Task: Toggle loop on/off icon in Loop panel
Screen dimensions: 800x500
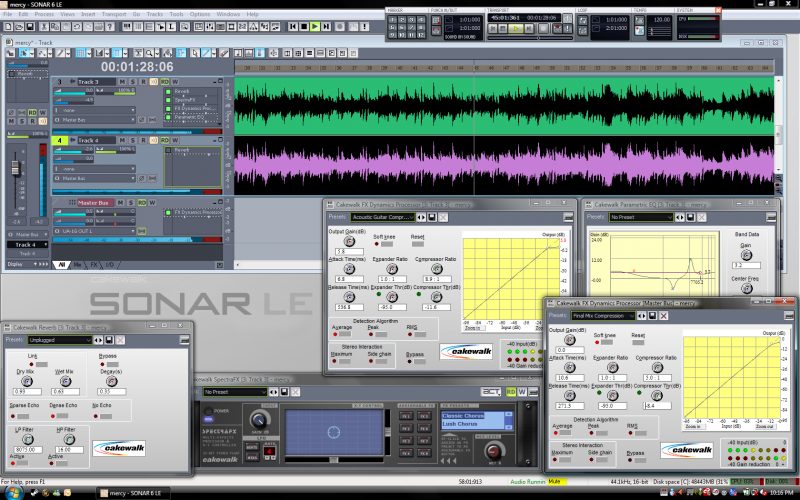Action: point(583,20)
